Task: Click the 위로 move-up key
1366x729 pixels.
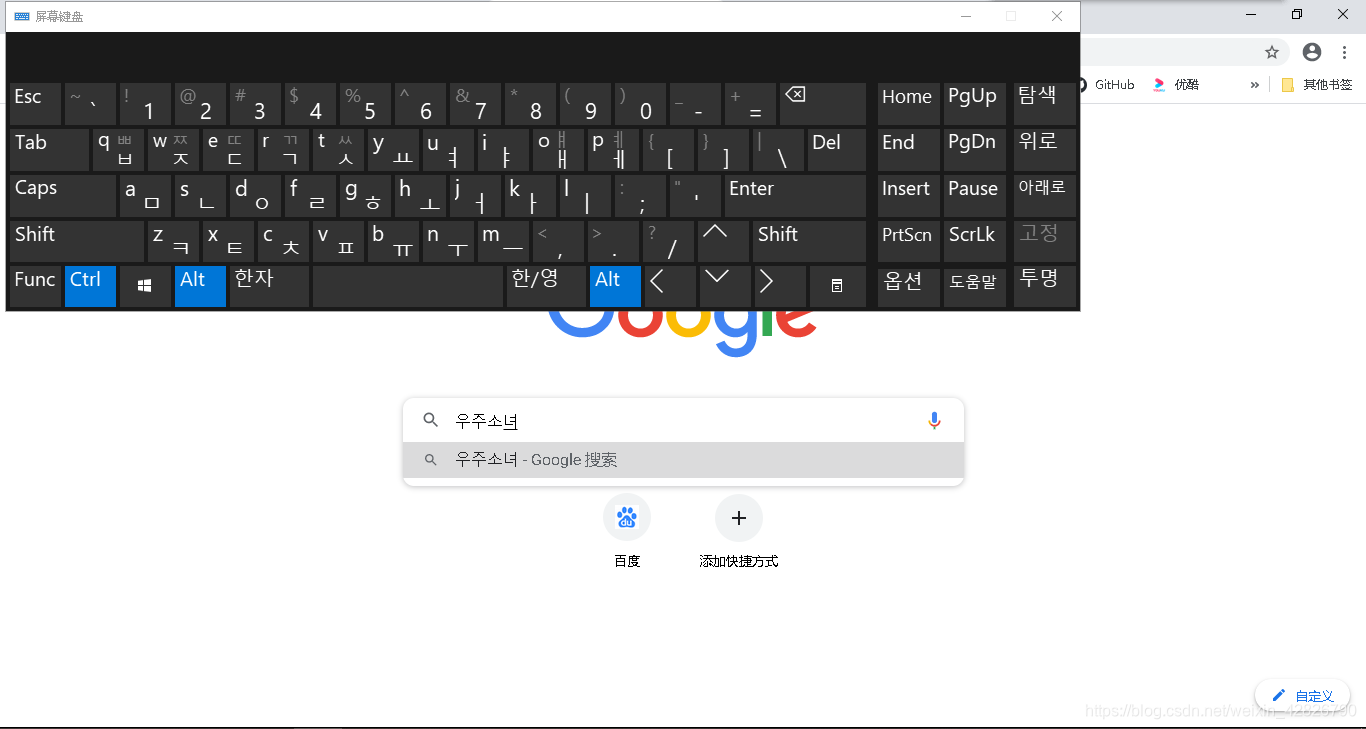Action: (1045, 150)
